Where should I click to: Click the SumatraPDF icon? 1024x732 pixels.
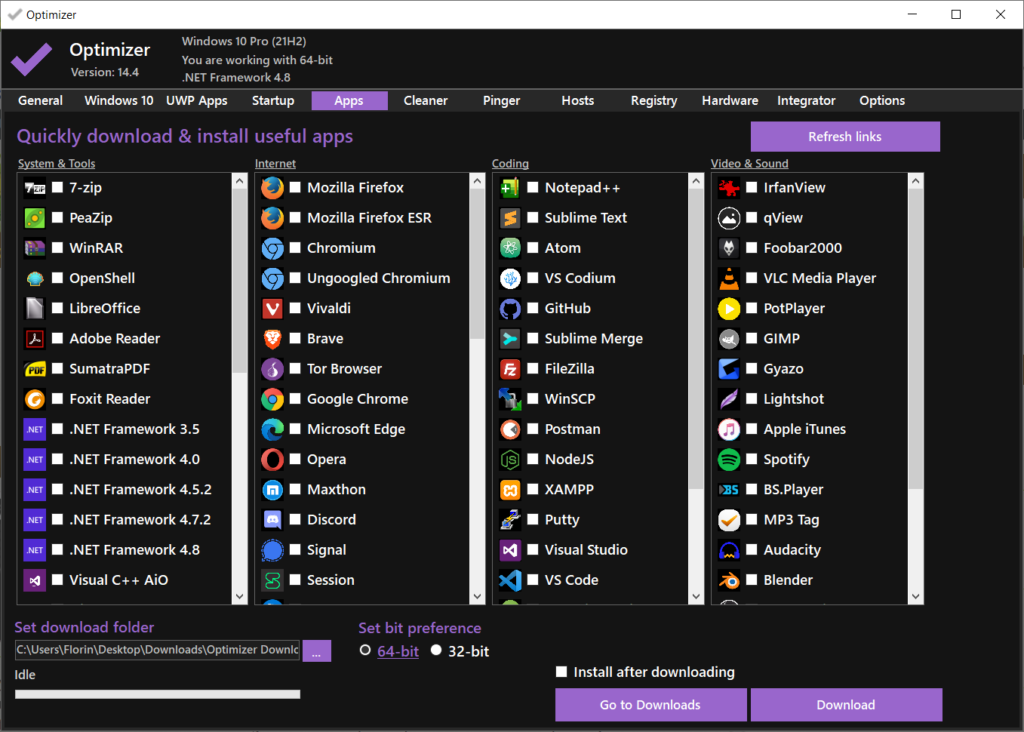coord(35,369)
